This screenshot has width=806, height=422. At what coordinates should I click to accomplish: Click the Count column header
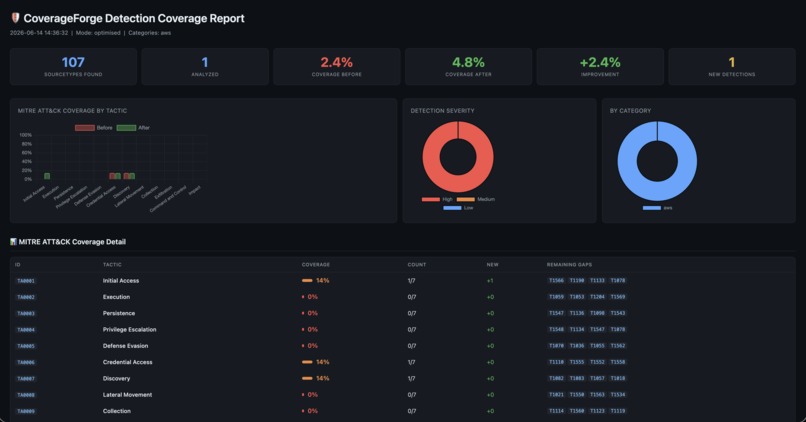click(417, 265)
